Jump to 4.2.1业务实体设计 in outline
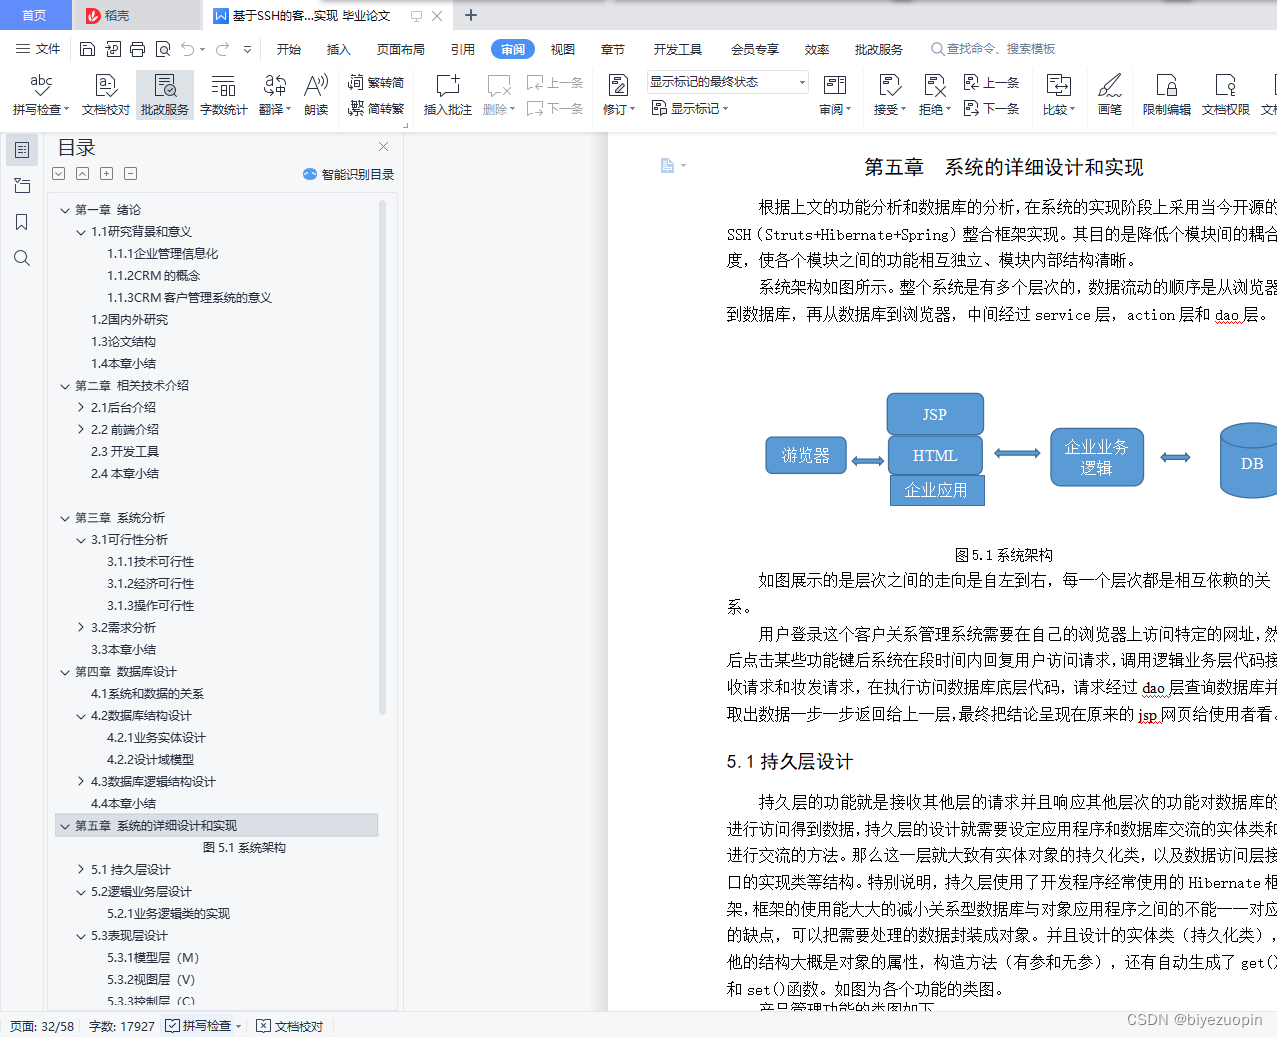This screenshot has height=1037, width=1277. tap(156, 738)
